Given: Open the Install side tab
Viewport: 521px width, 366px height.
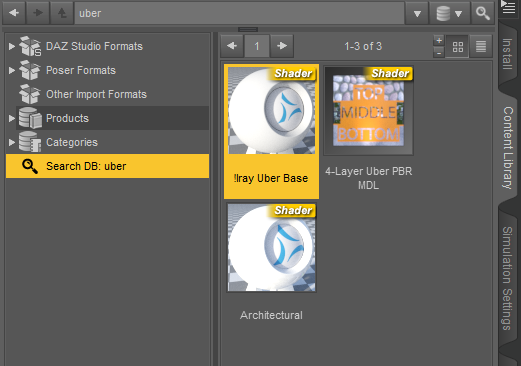Looking at the screenshot, I should coord(507,54).
